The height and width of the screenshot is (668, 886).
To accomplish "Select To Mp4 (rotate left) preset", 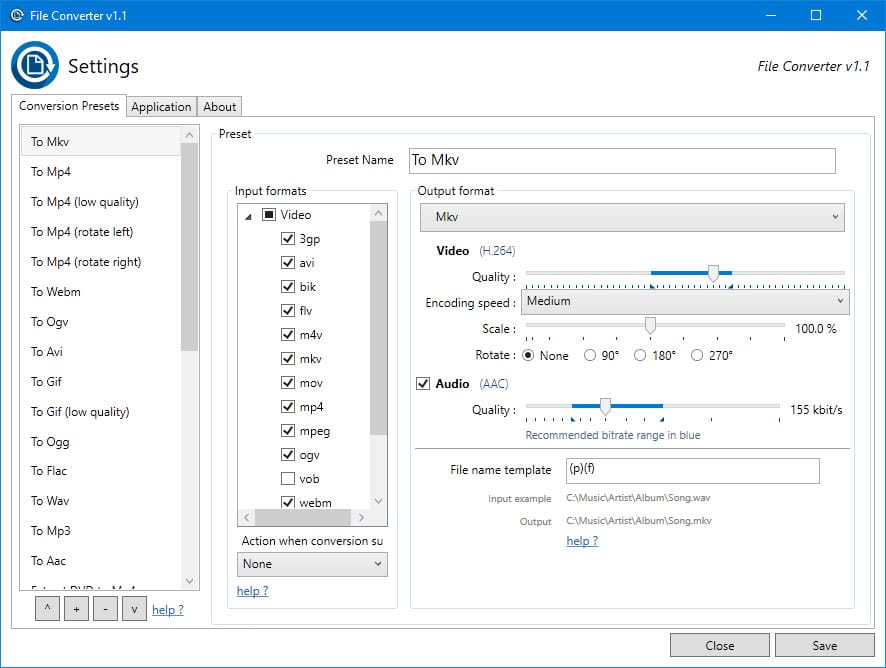I will (x=101, y=232).
